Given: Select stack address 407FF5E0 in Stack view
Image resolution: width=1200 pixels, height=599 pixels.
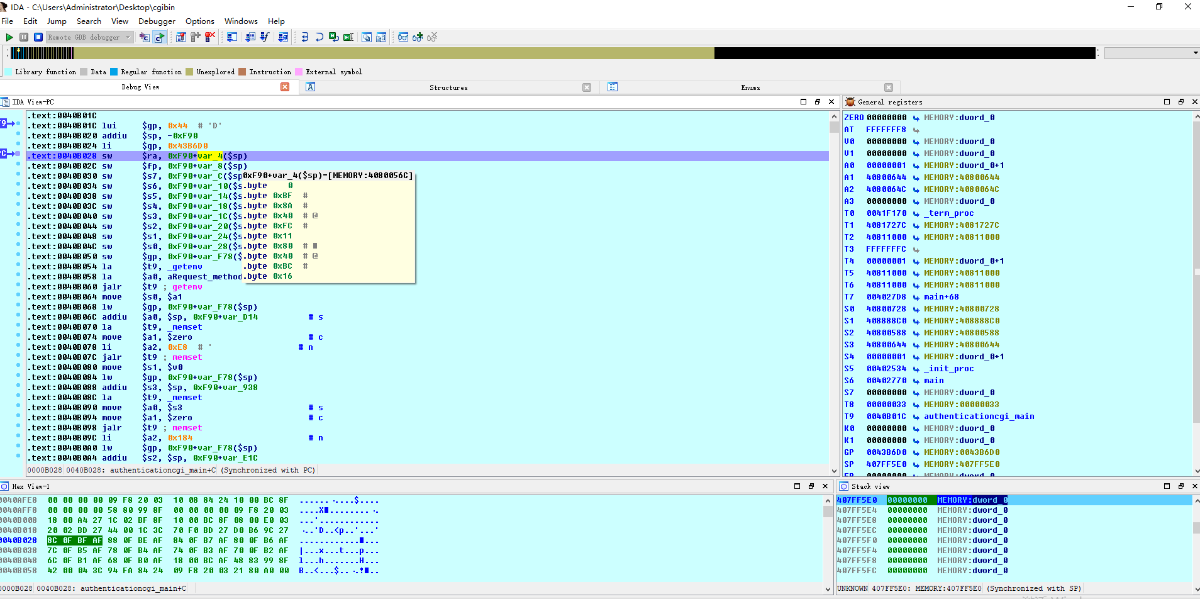Looking at the screenshot, I should tap(856, 500).
